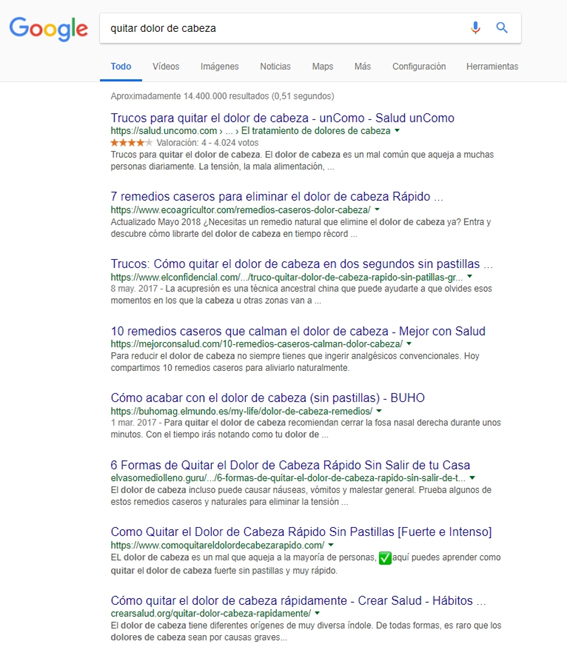567x647 pixels.
Task: Click 'Valoración: 4 - 4.024 votos' text
Action: pos(208,143)
